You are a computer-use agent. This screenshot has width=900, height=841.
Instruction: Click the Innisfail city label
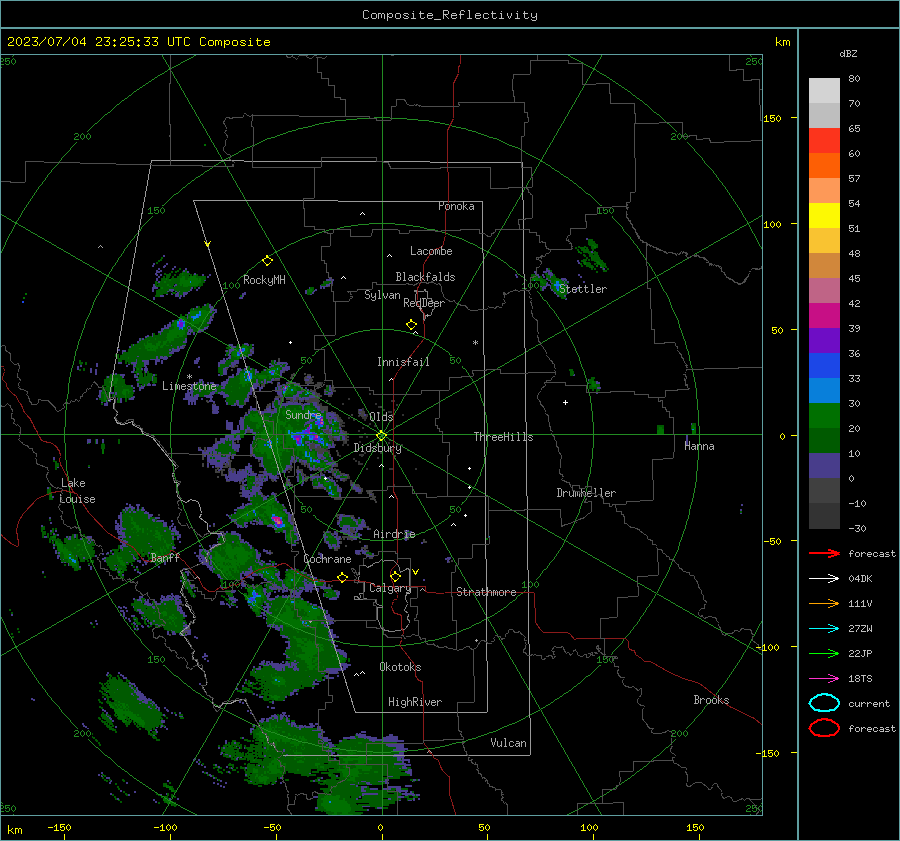(403, 362)
